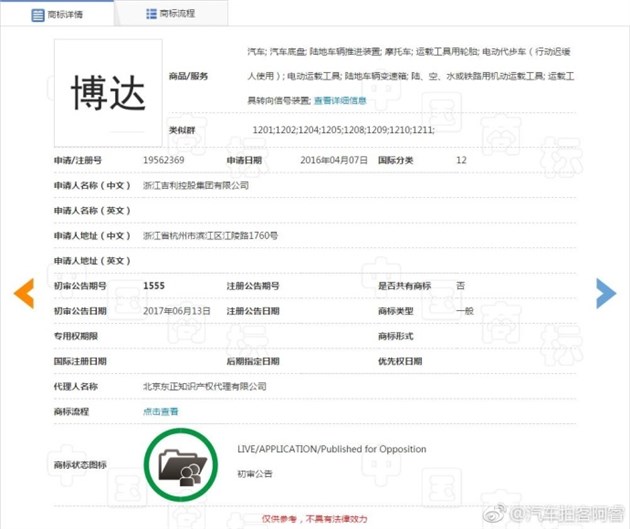Click the 初审公告期号 label

pyautogui.click(x=80, y=286)
